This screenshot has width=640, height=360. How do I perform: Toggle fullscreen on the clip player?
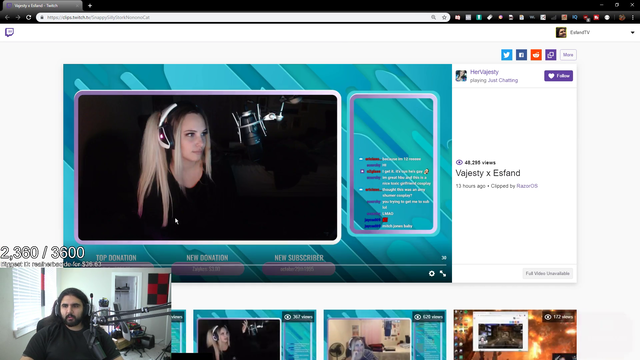[x=443, y=273]
